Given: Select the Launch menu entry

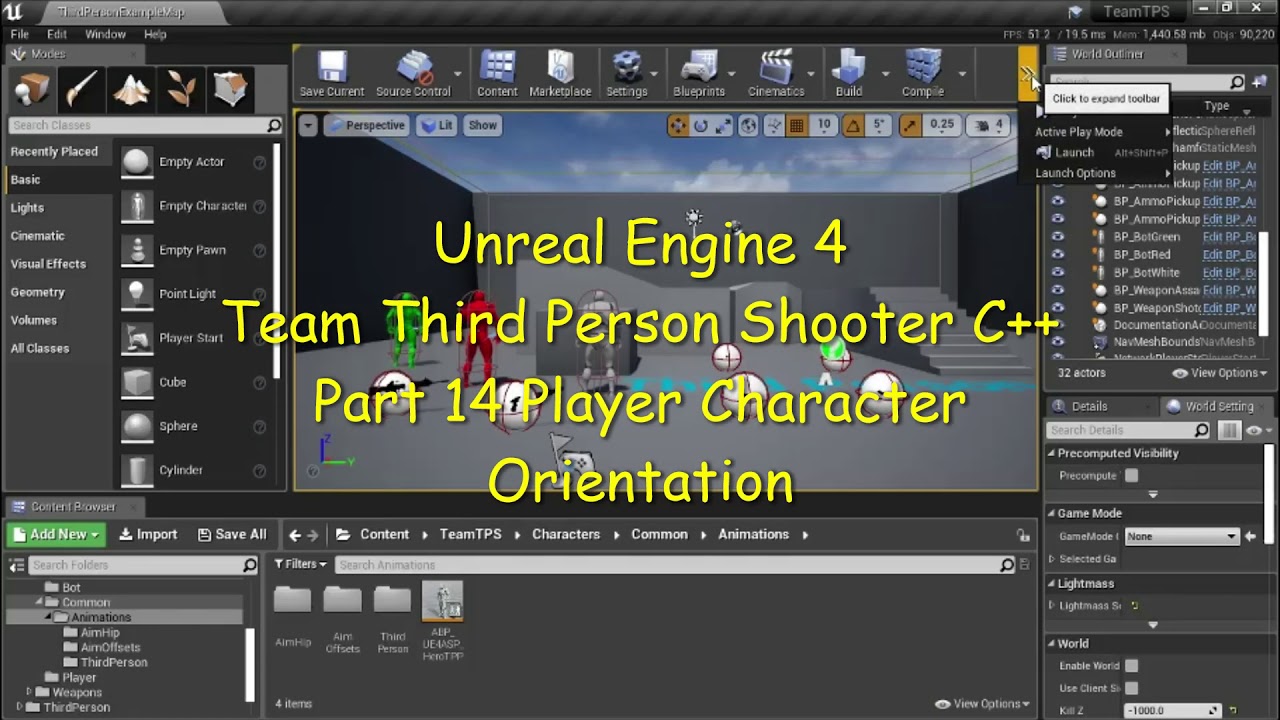Looking at the screenshot, I should click(1074, 152).
